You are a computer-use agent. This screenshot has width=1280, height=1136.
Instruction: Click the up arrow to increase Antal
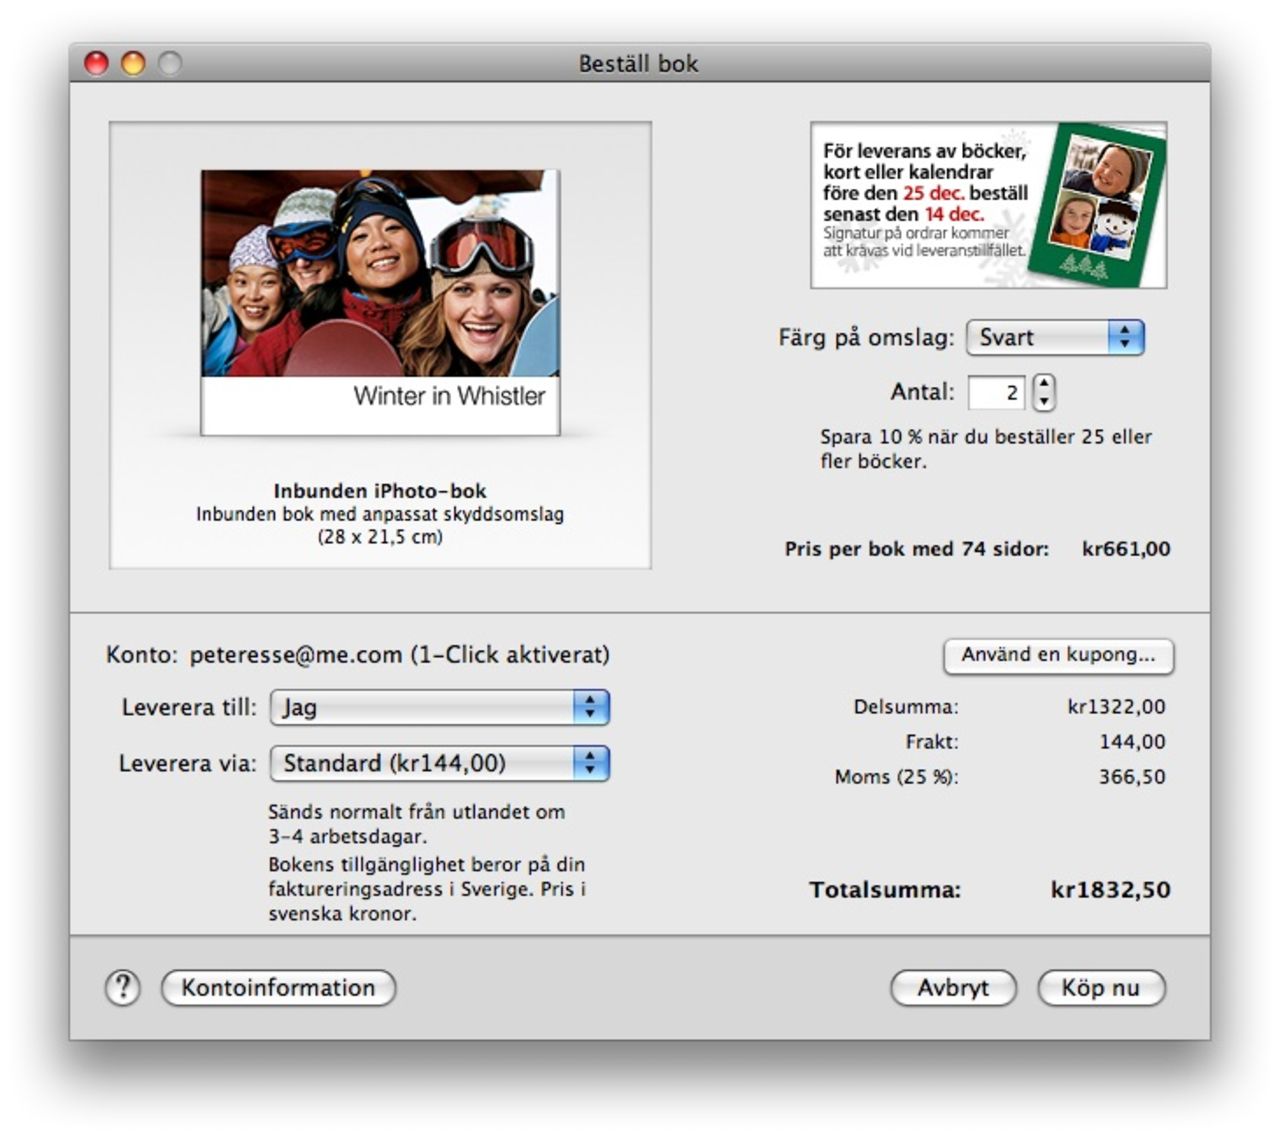1043,382
